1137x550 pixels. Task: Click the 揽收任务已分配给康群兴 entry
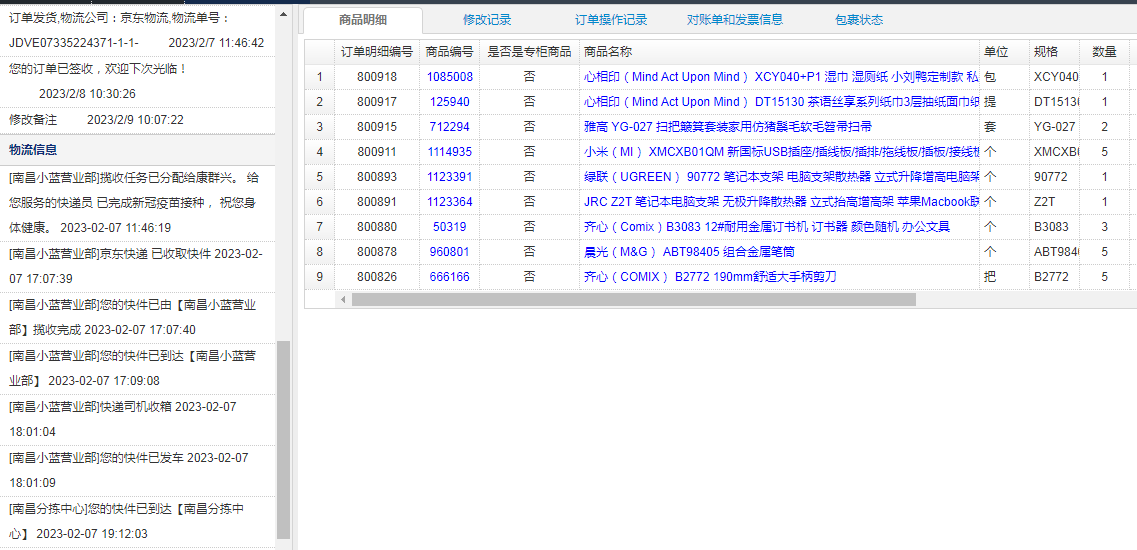click(x=138, y=202)
